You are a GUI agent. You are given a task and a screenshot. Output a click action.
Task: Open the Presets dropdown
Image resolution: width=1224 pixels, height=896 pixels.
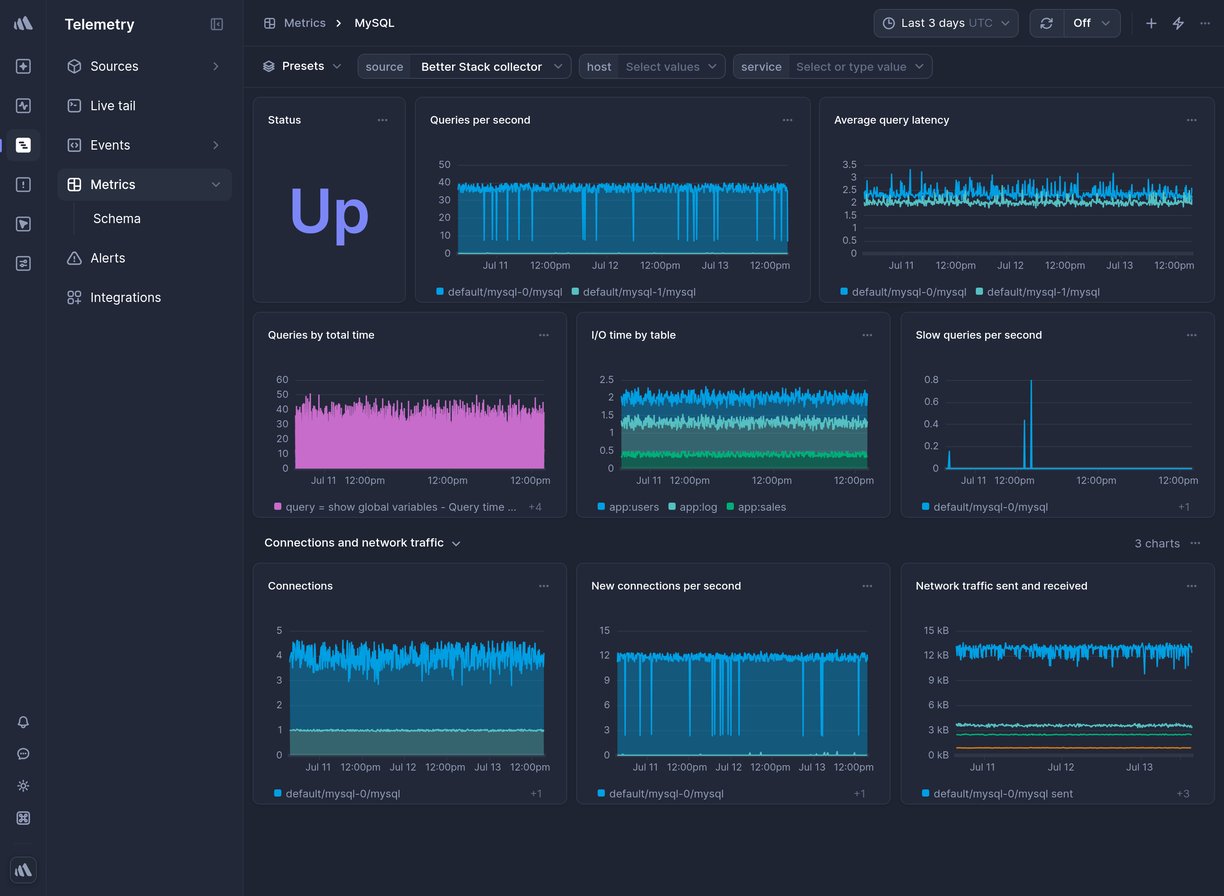pos(302,66)
